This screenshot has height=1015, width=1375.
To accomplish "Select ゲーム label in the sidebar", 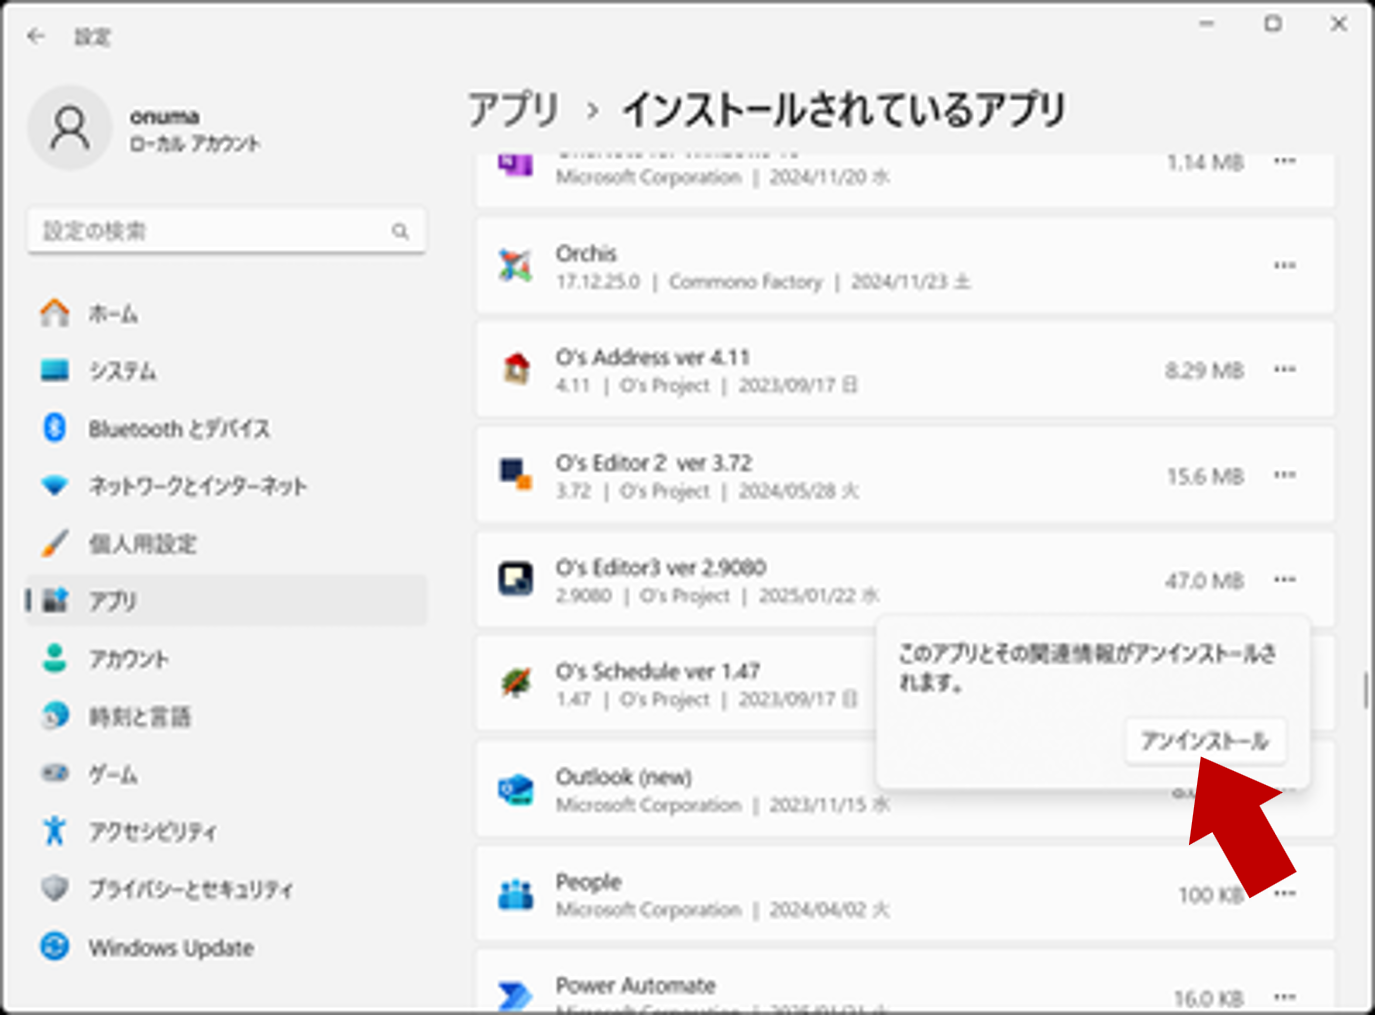I will coord(113,774).
